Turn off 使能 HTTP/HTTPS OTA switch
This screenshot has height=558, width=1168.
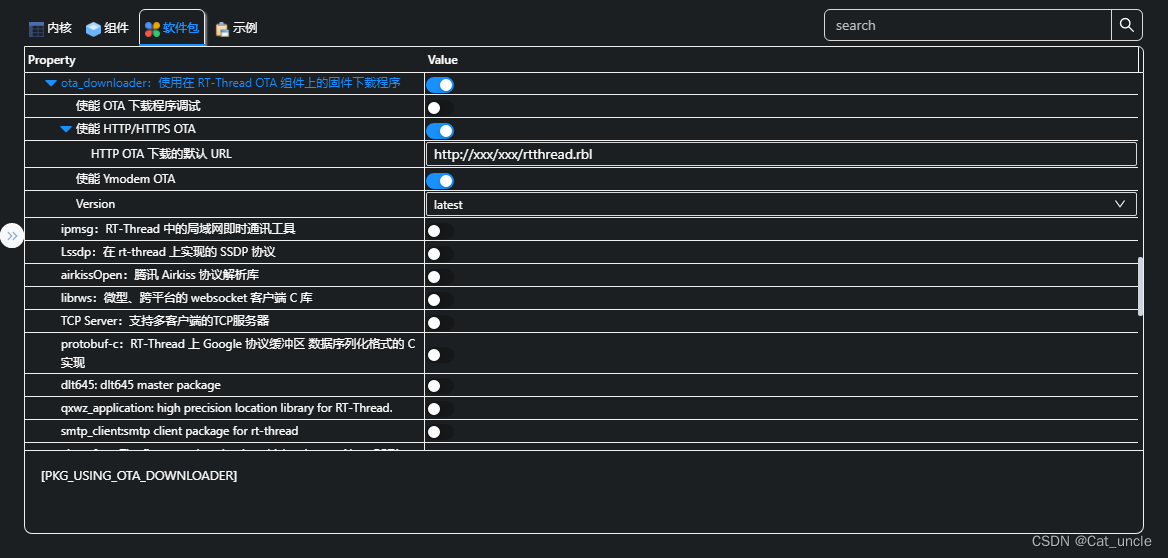[x=439, y=131]
